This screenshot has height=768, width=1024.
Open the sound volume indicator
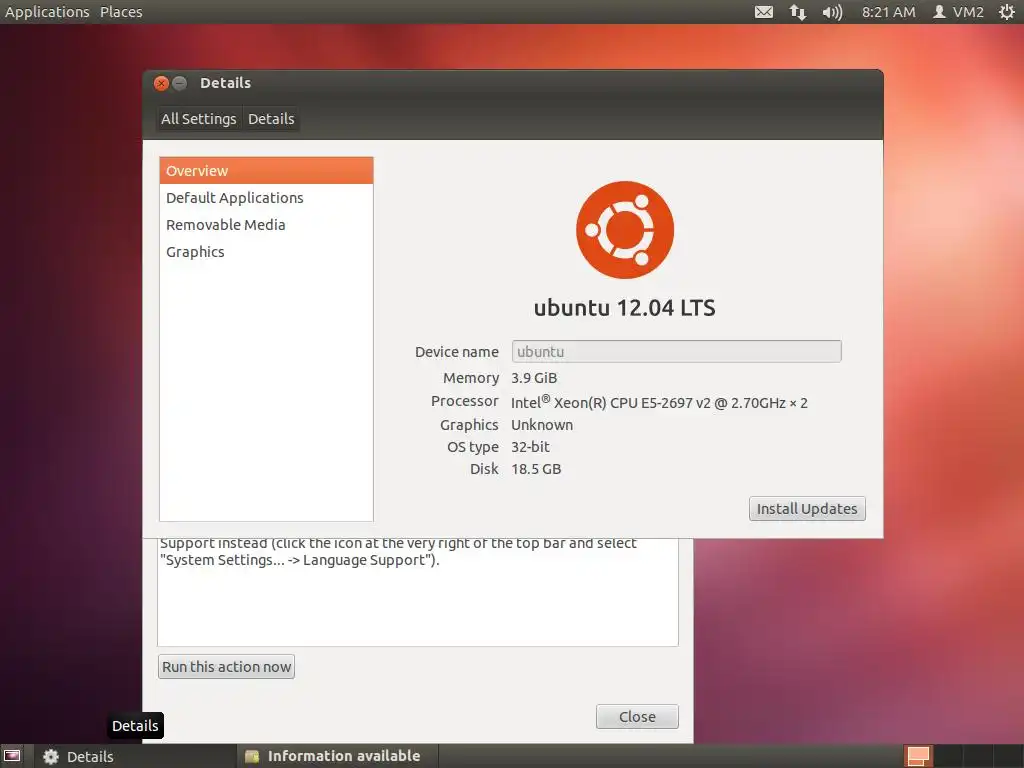pyautogui.click(x=832, y=12)
